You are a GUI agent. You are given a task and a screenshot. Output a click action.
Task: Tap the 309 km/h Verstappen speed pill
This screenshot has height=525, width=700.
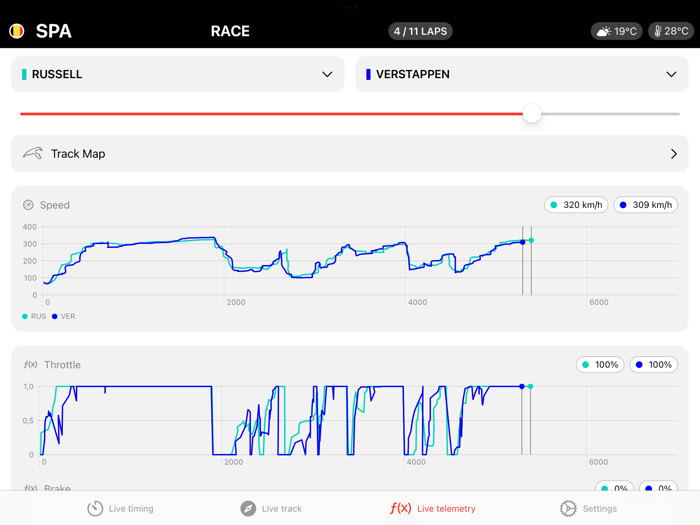(x=646, y=205)
